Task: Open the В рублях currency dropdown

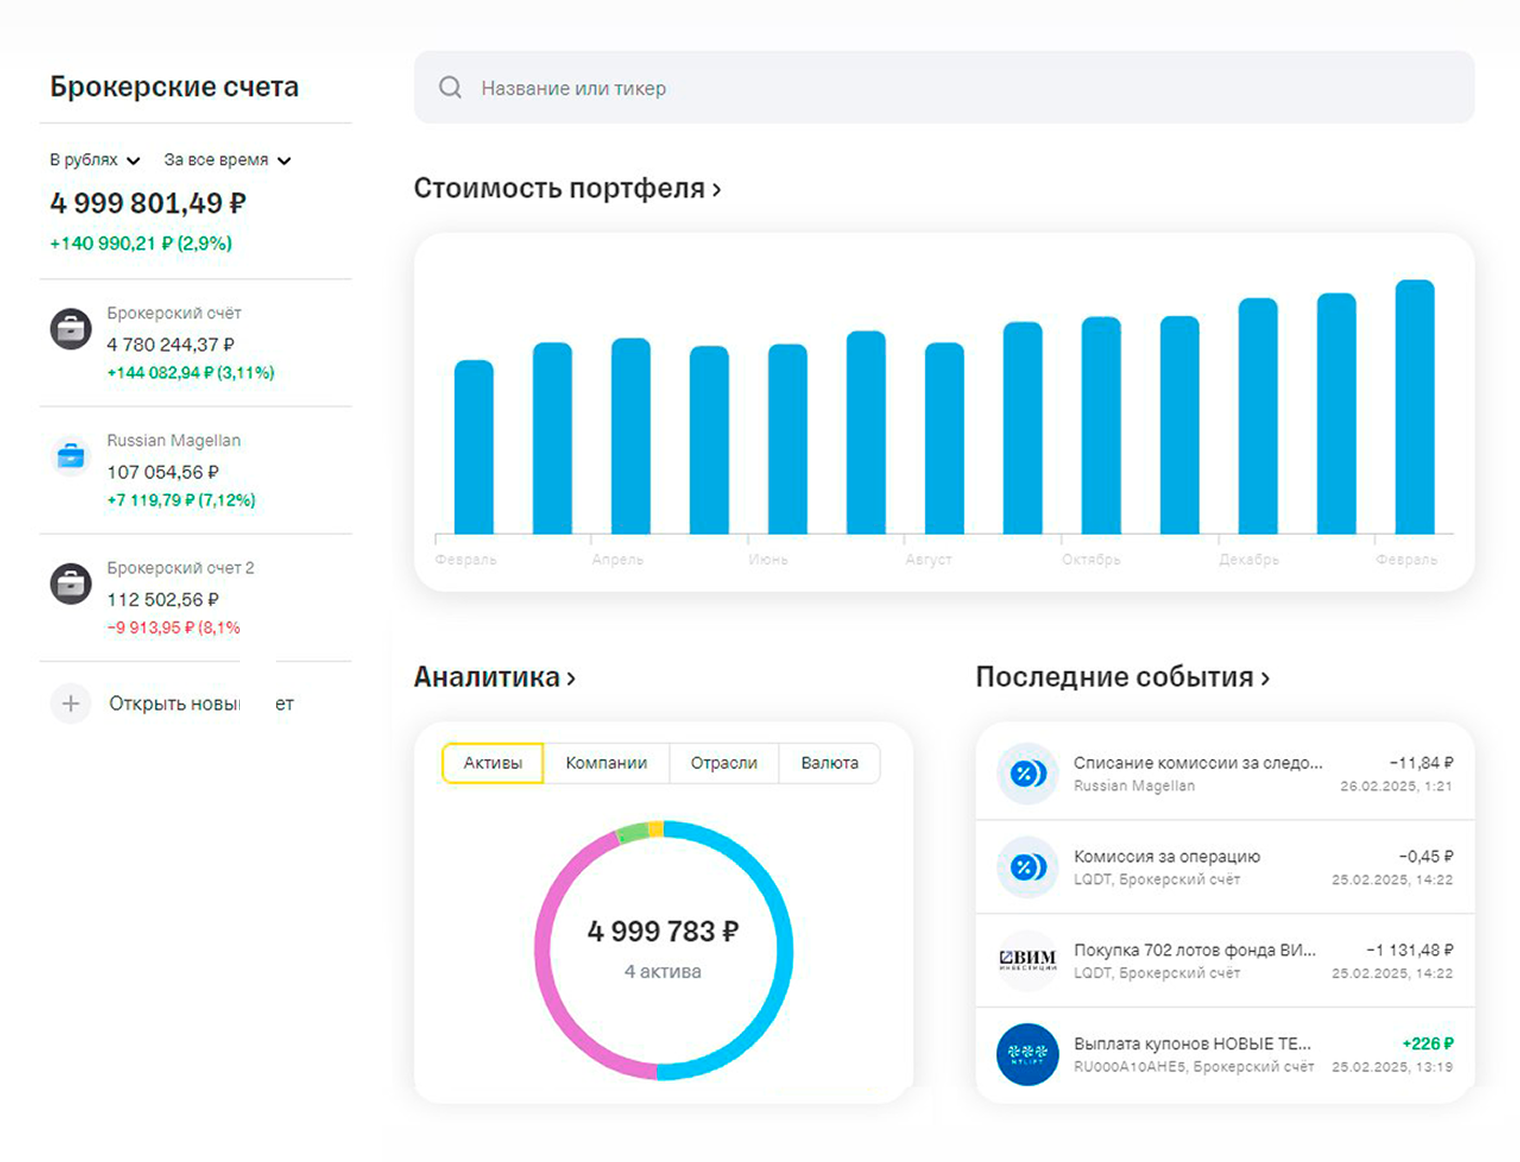Action: click(x=93, y=159)
